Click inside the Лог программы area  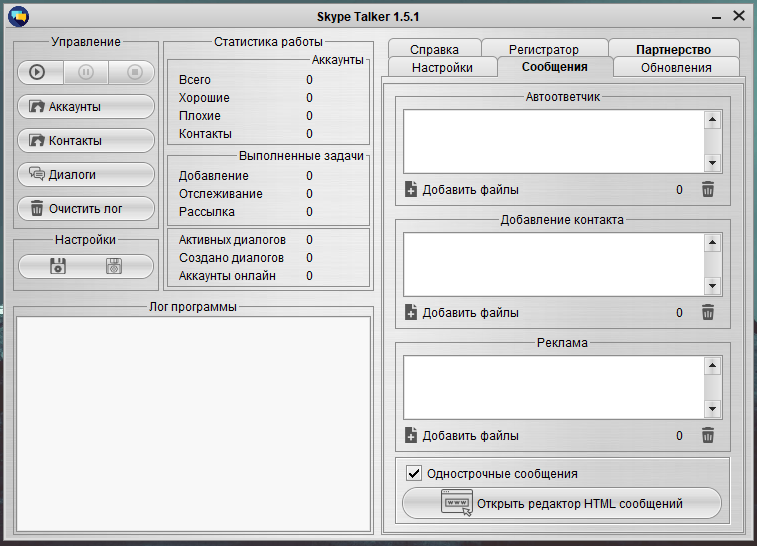click(x=193, y=424)
